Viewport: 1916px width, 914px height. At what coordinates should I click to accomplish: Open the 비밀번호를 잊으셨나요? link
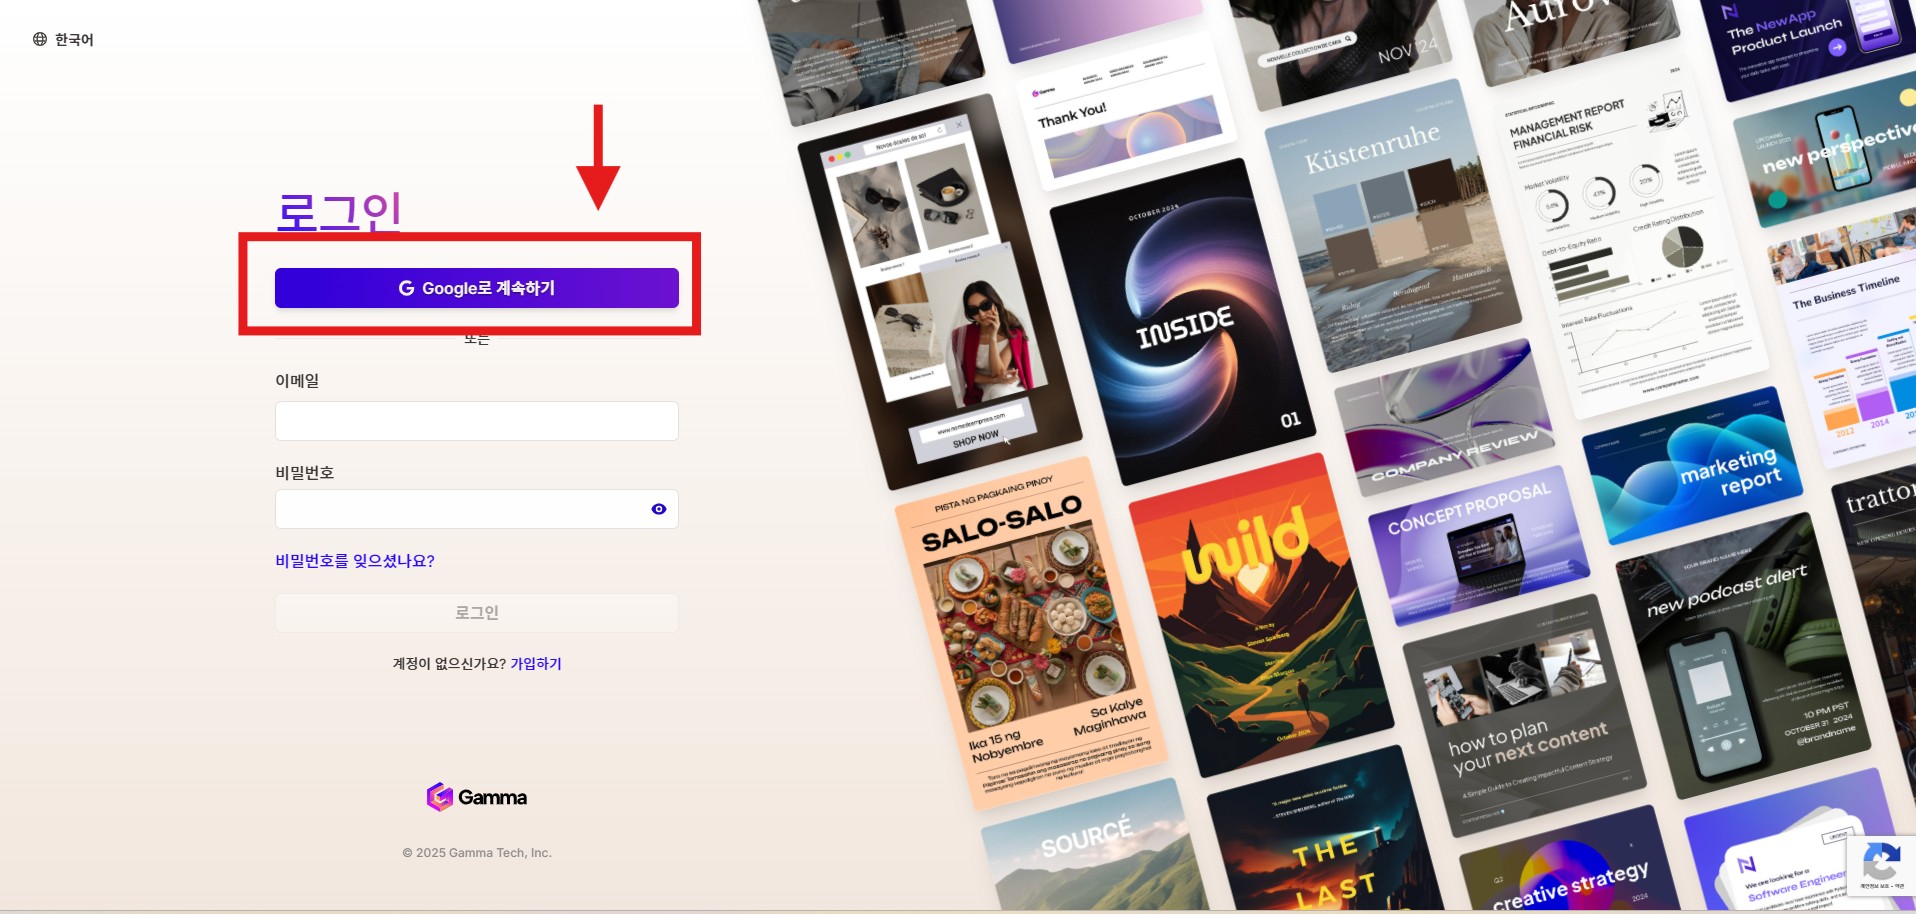pos(355,561)
